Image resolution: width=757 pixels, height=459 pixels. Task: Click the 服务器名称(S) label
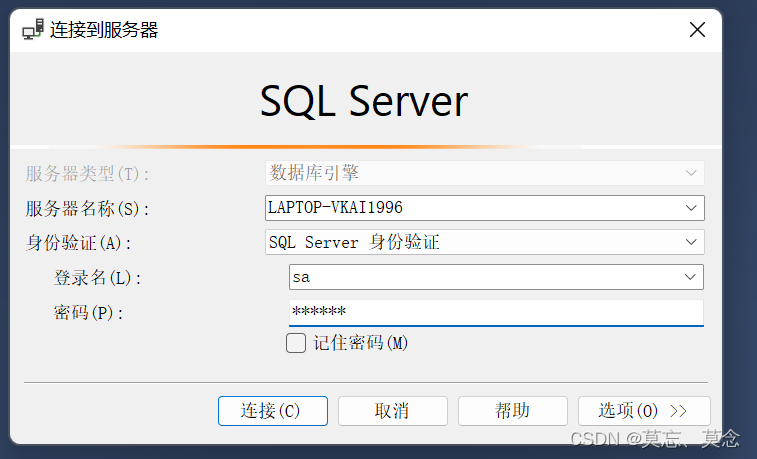click(x=87, y=209)
